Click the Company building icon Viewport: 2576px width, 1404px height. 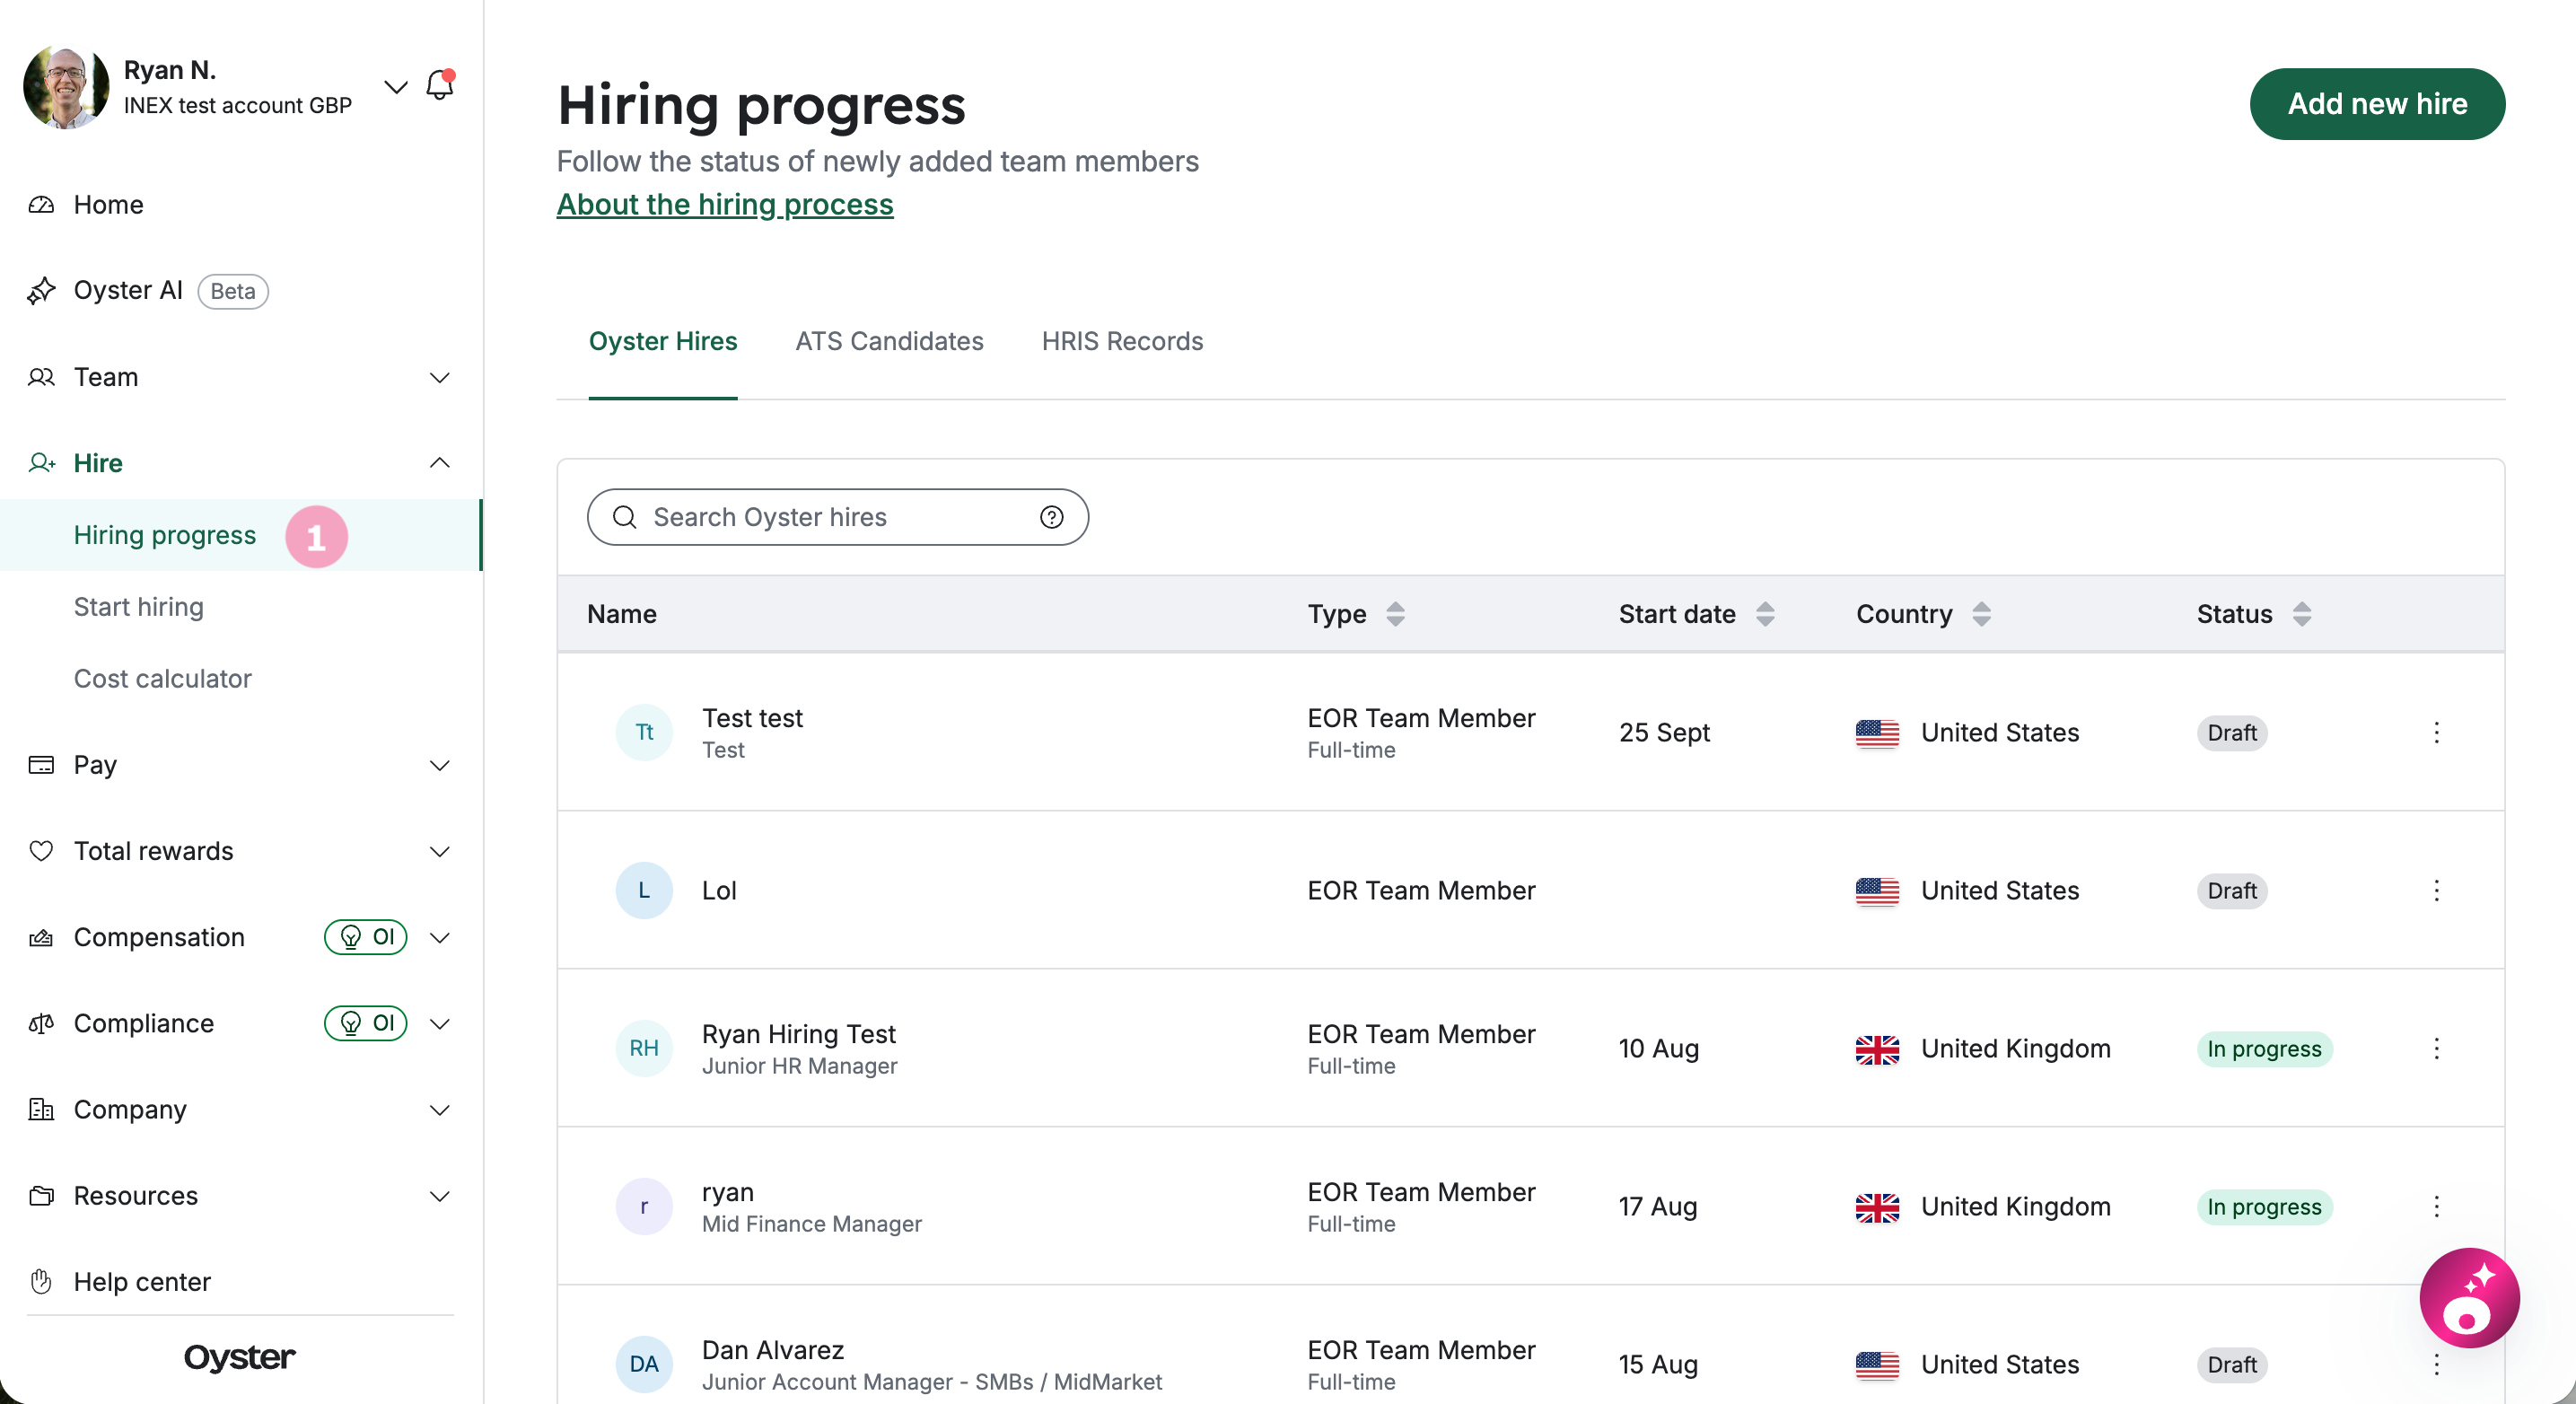[41, 1110]
